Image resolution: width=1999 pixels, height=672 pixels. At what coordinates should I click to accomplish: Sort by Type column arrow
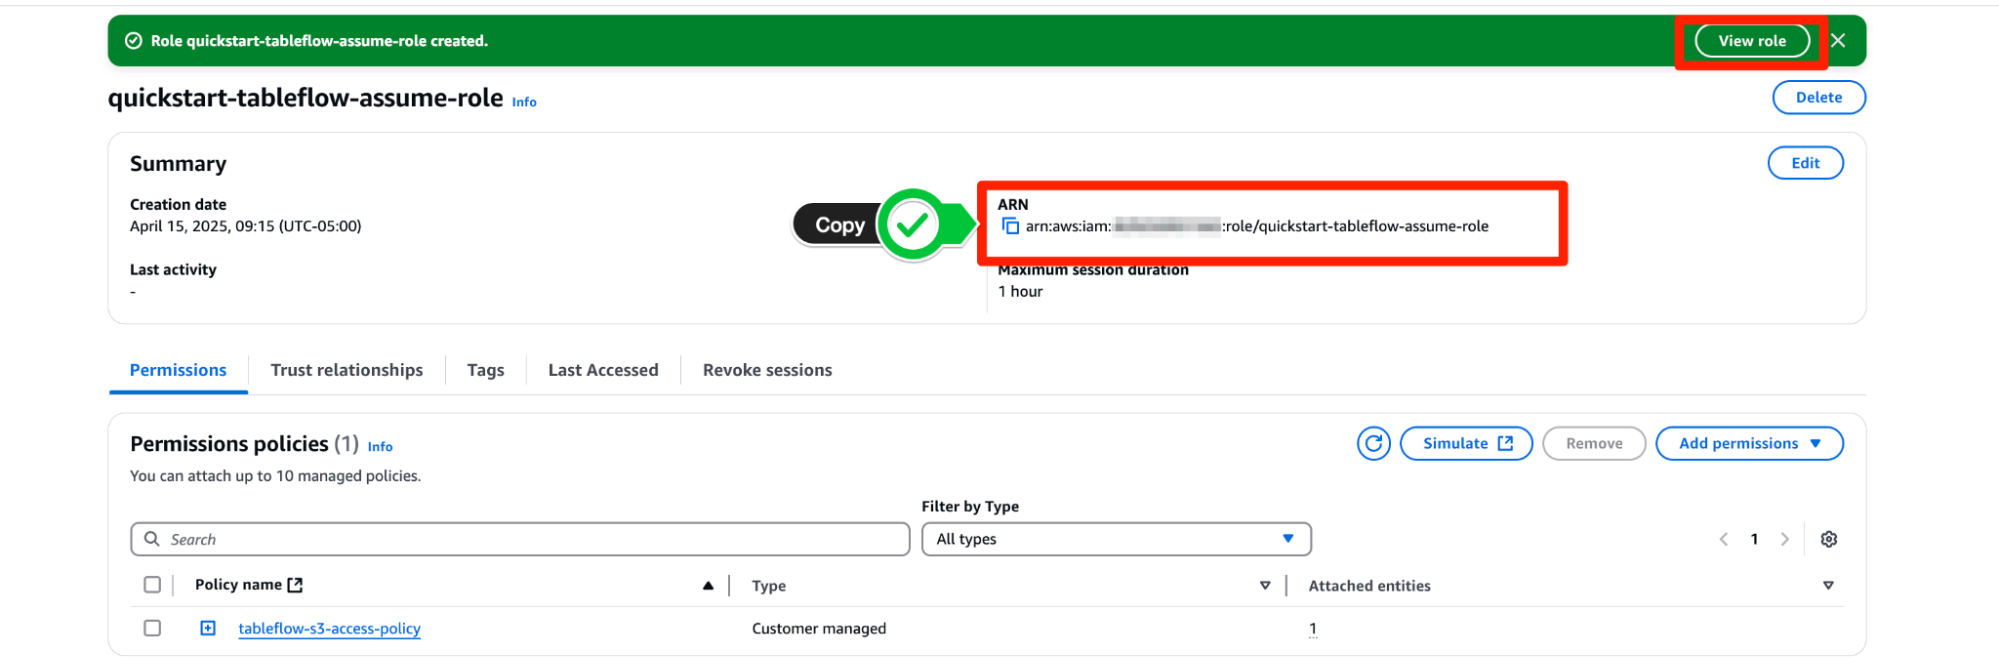(x=1265, y=586)
